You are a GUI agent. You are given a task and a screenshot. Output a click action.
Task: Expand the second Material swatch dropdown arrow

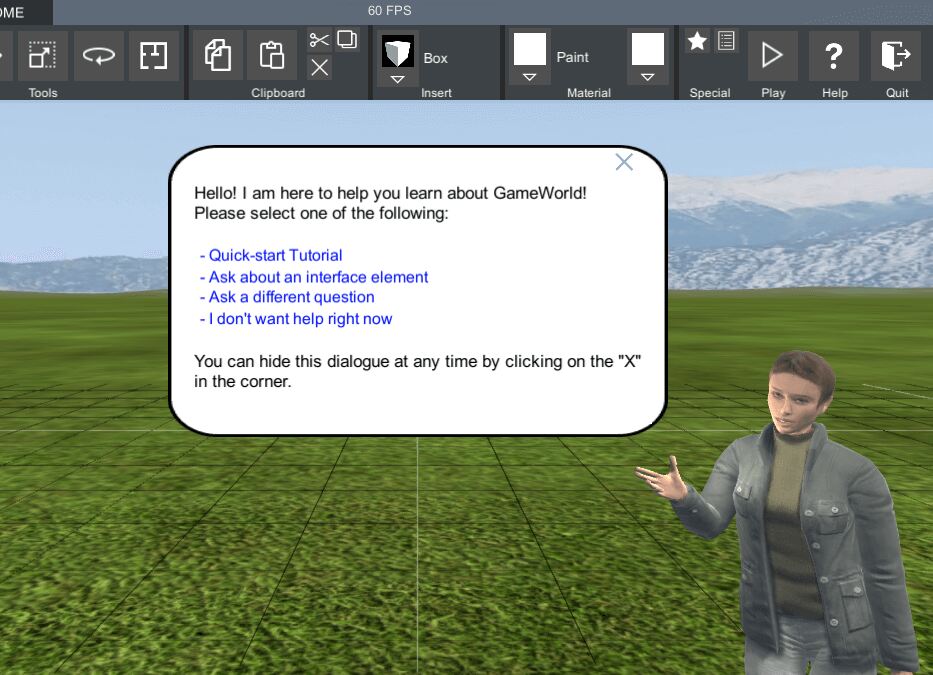(648, 77)
